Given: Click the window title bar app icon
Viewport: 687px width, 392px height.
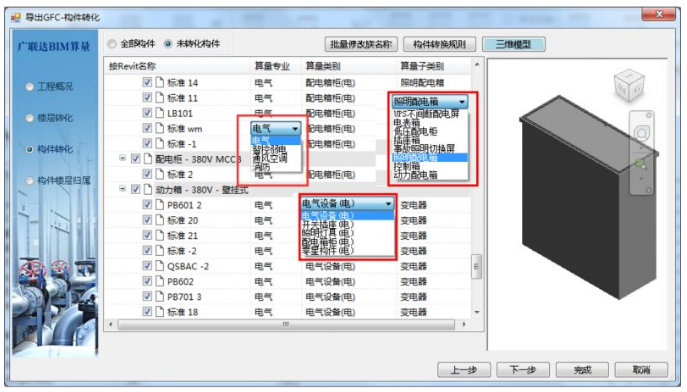Looking at the screenshot, I should click(16, 18).
